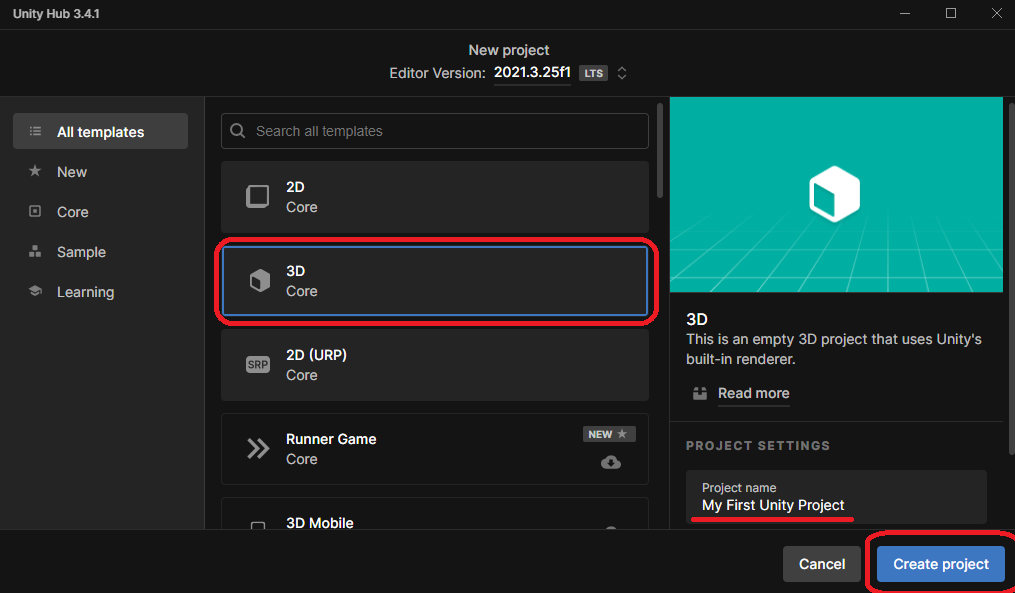
Task: Click the 2021.3.25f1 editor version text
Action: pos(532,73)
